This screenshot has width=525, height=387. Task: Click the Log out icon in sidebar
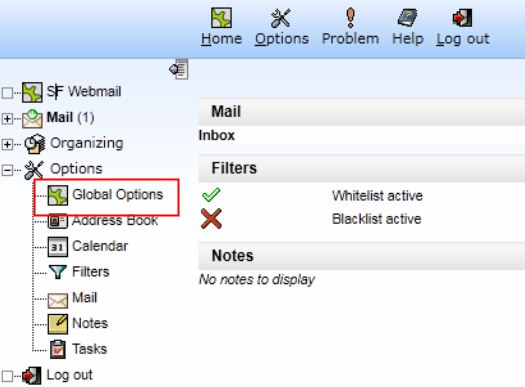tap(31, 376)
